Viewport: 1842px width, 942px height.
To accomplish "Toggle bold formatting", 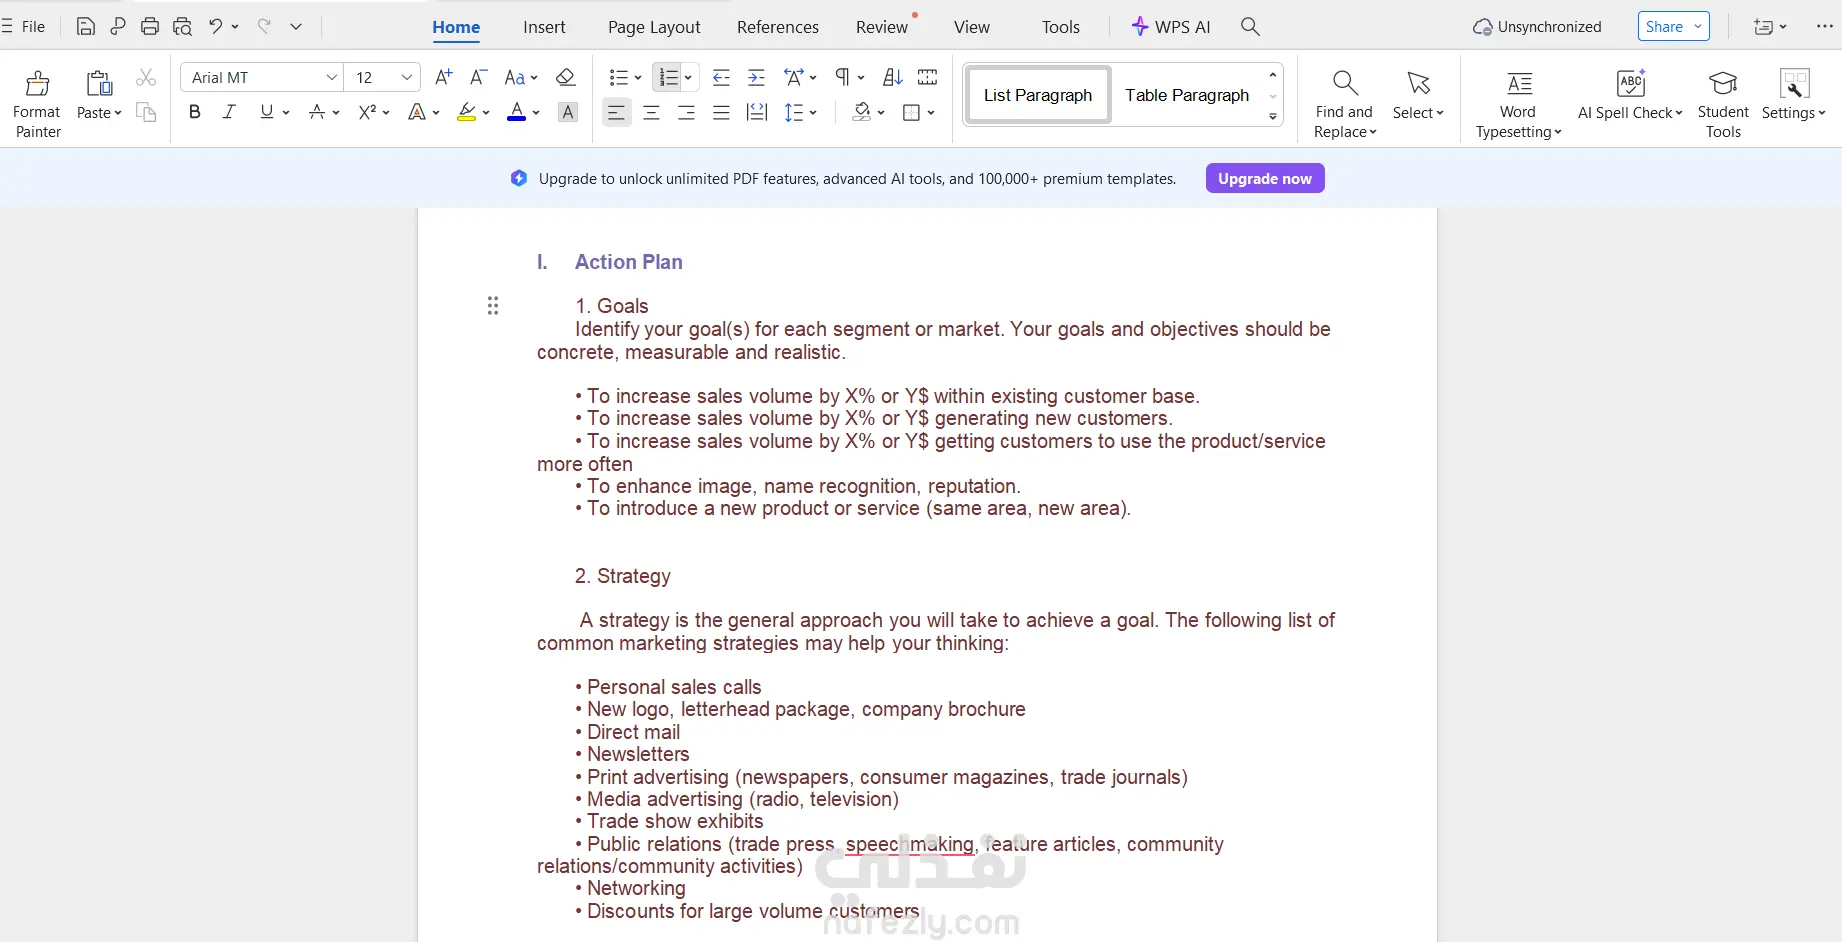I will click(195, 112).
